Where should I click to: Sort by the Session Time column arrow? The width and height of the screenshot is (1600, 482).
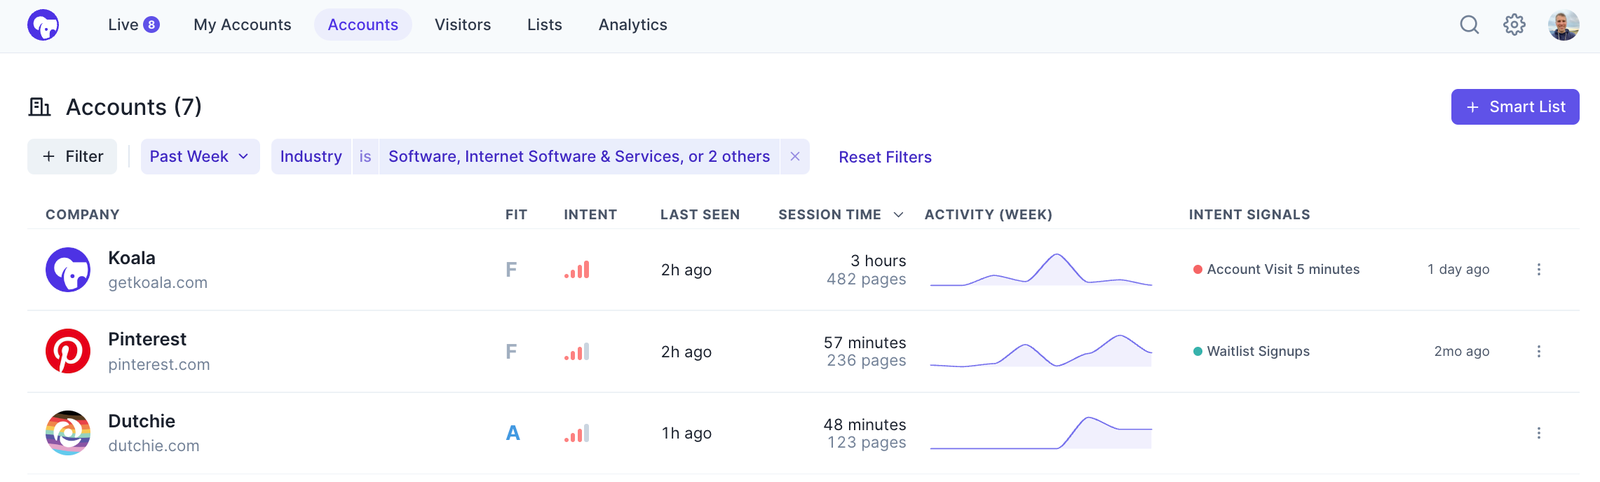898,215
